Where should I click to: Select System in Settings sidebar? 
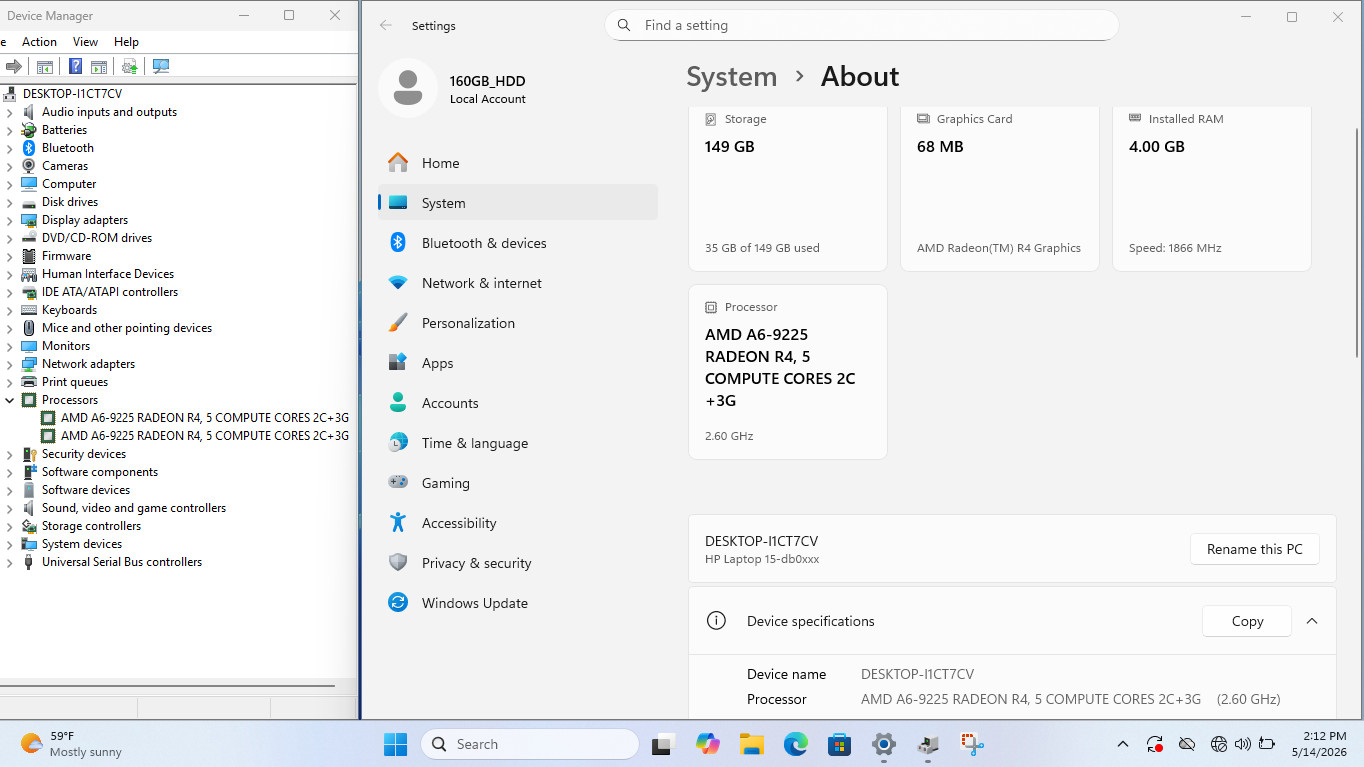(x=518, y=203)
